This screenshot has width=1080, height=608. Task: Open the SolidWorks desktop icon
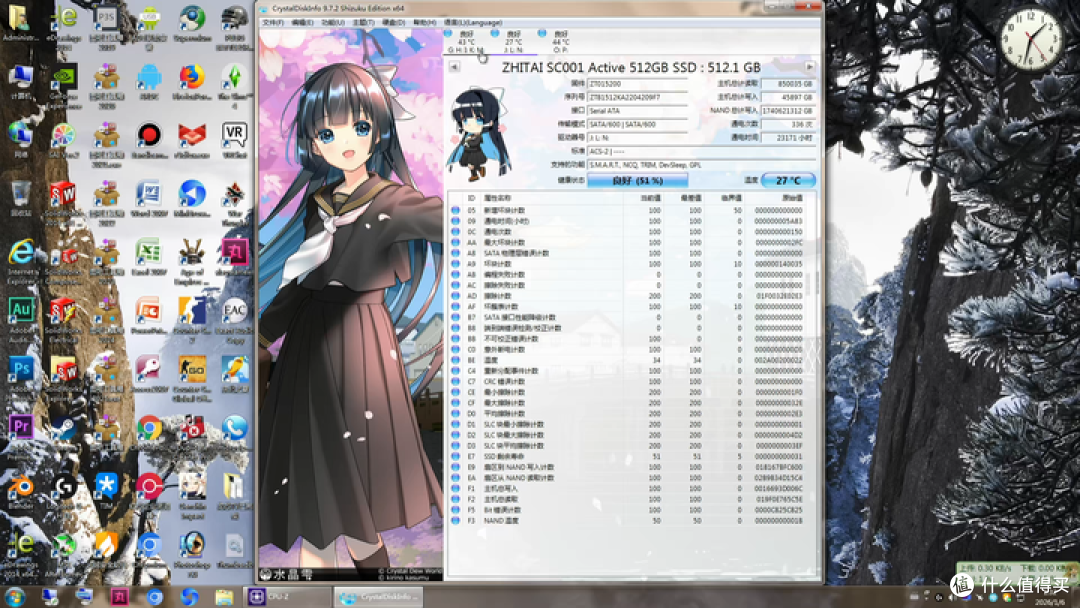tap(63, 203)
